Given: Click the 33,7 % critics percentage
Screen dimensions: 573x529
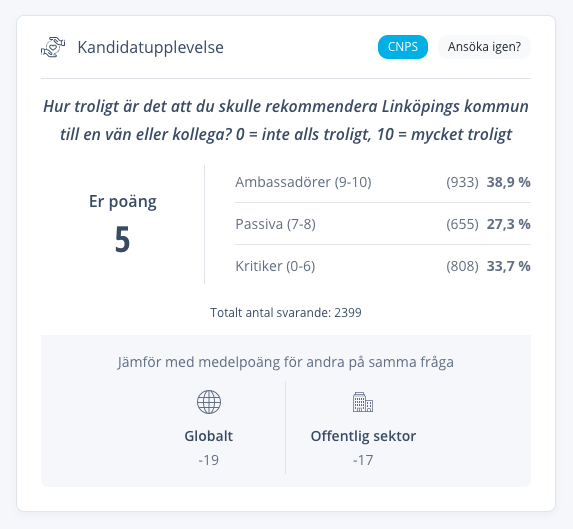Looking at the screenshot, I should pos(508,266).
